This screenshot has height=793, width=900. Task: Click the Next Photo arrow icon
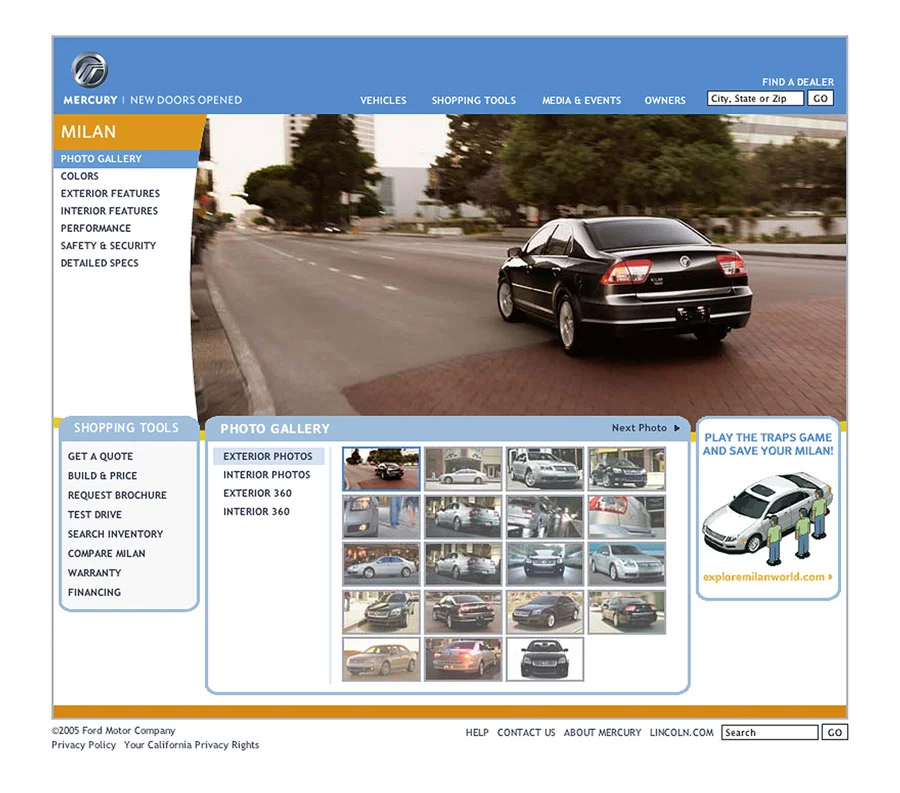pyautogui.click(x=677, y=428)
